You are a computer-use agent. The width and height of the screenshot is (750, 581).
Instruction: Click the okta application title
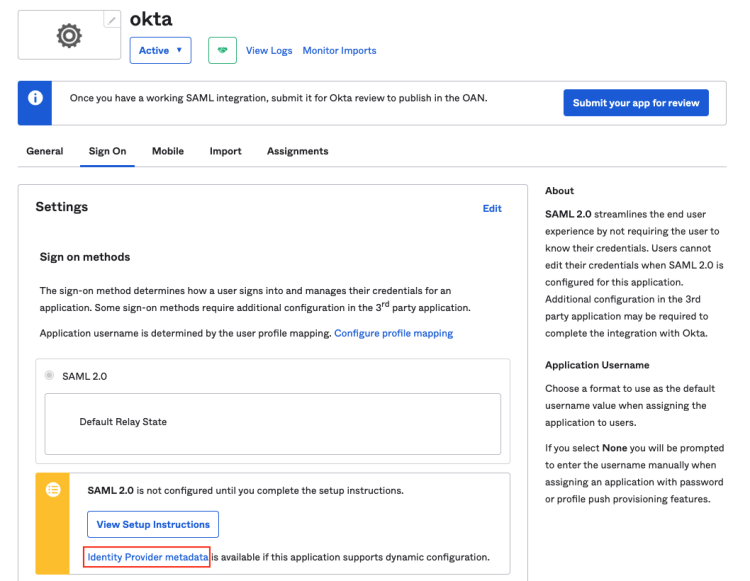point(151,19)
